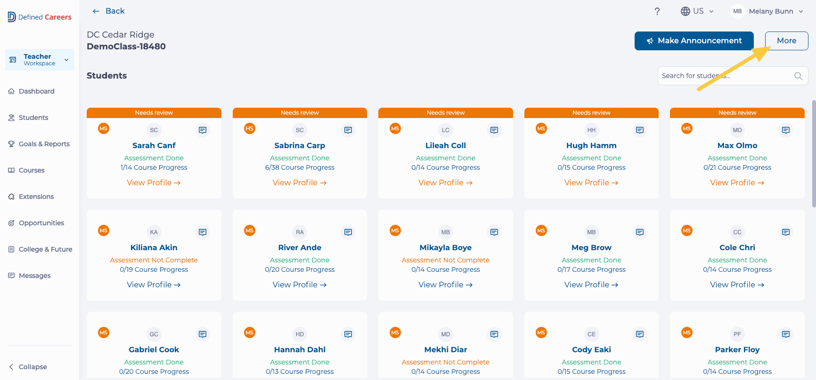Open Goals & Reports in sidebar

39,144
